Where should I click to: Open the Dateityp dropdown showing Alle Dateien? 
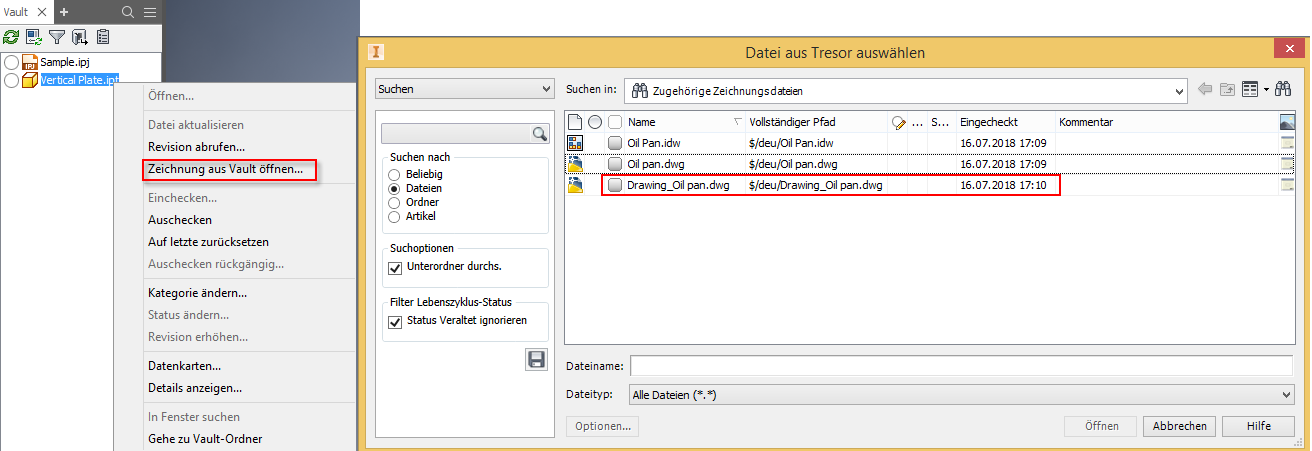(962, 395)
